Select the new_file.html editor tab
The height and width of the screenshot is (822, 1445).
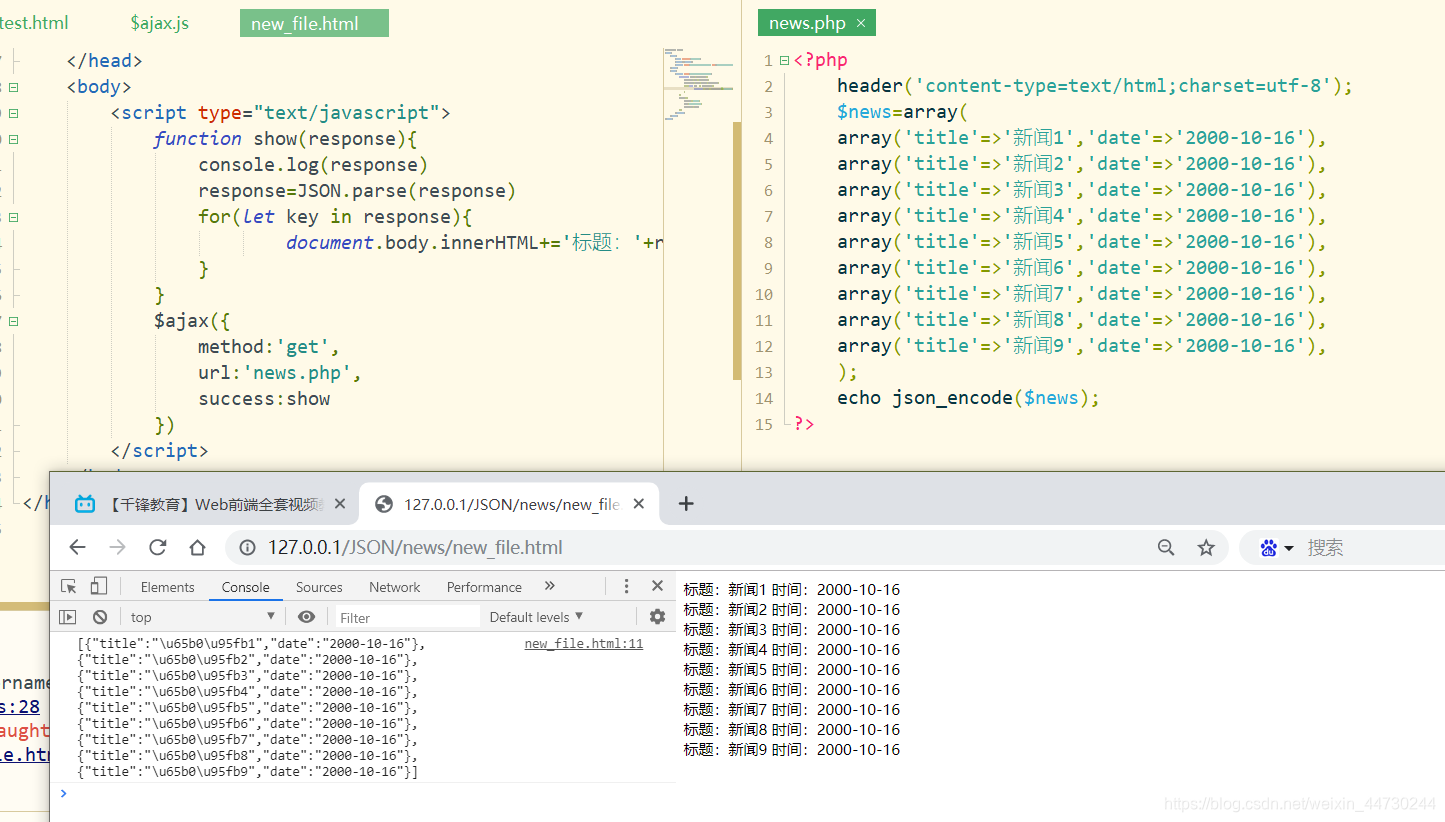click(x=314, y=23)
